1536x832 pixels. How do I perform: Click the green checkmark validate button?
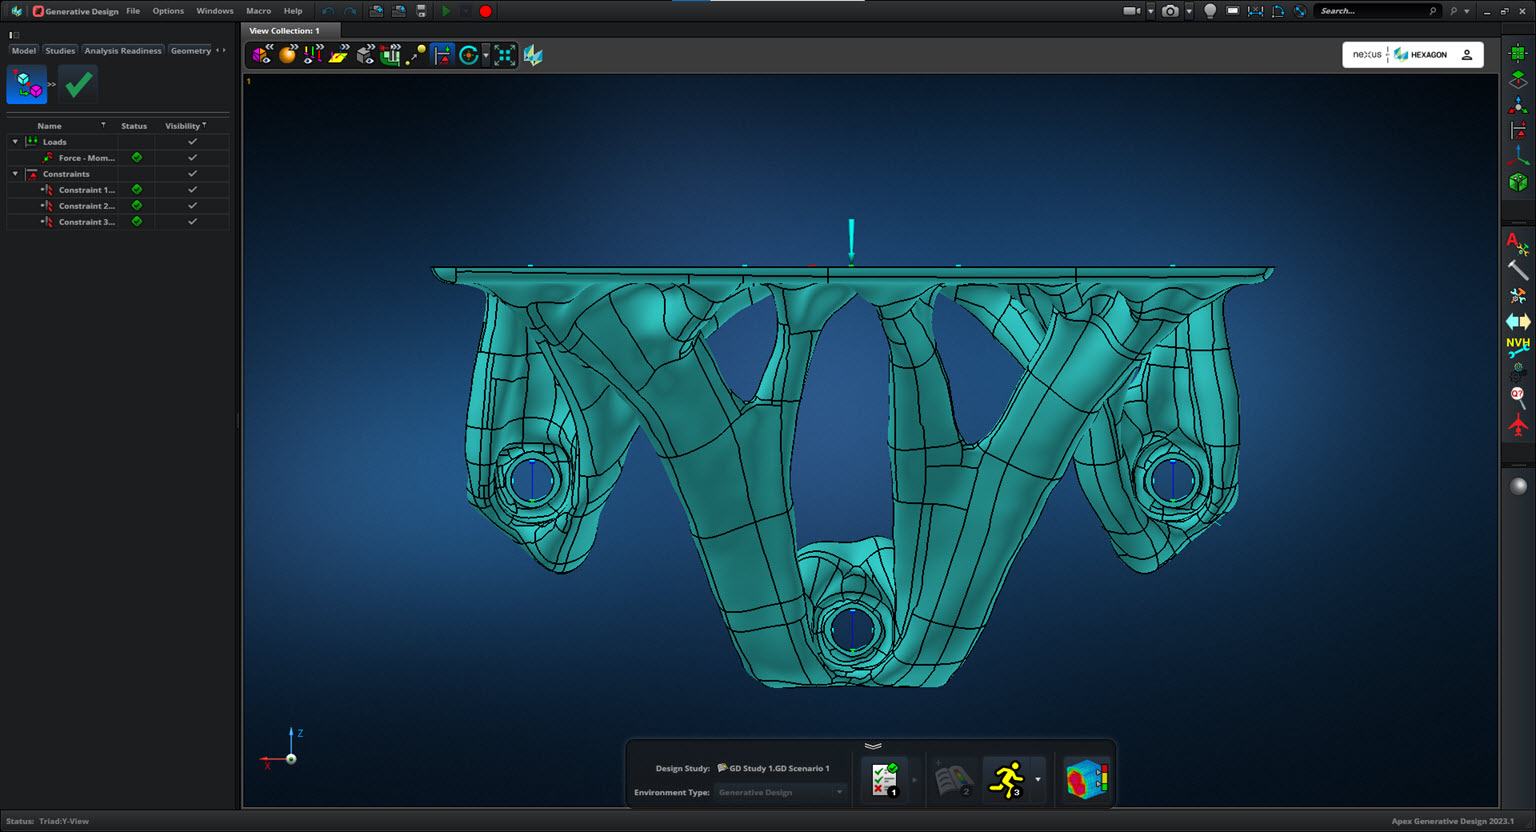[x=78, y=84]
